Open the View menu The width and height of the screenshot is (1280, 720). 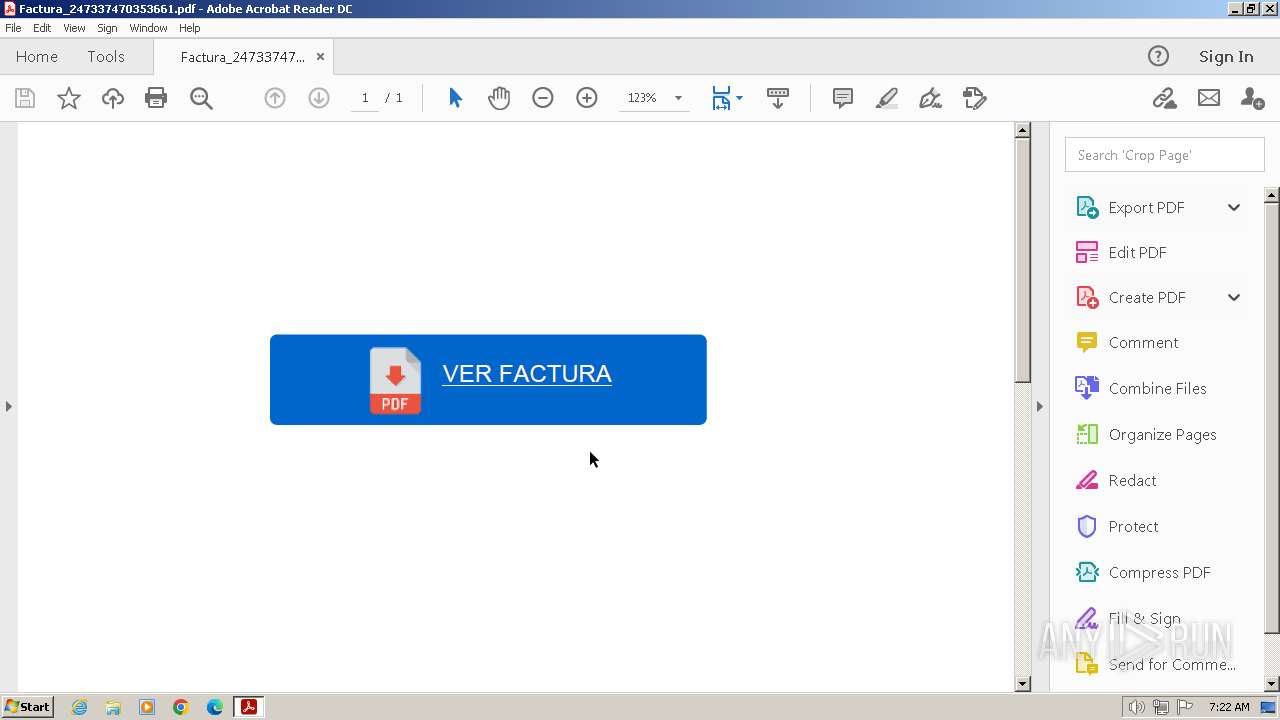(74, 28)
